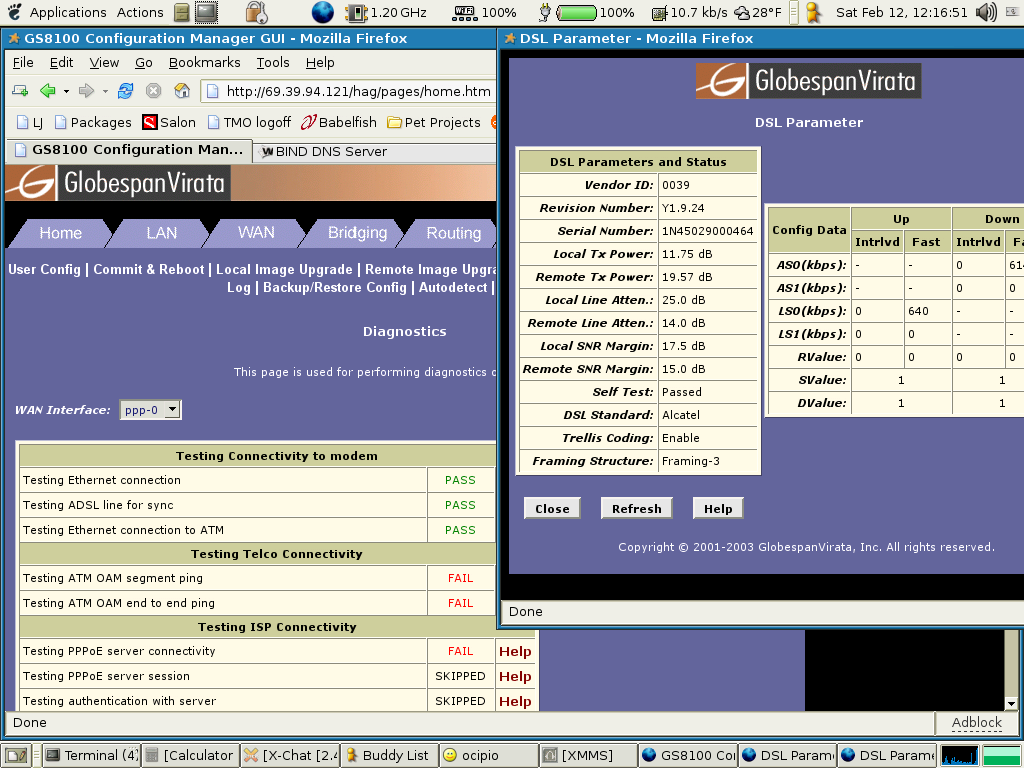
Task: Click the Firefox Stop loading icon
Action: (x=154, y=91)
